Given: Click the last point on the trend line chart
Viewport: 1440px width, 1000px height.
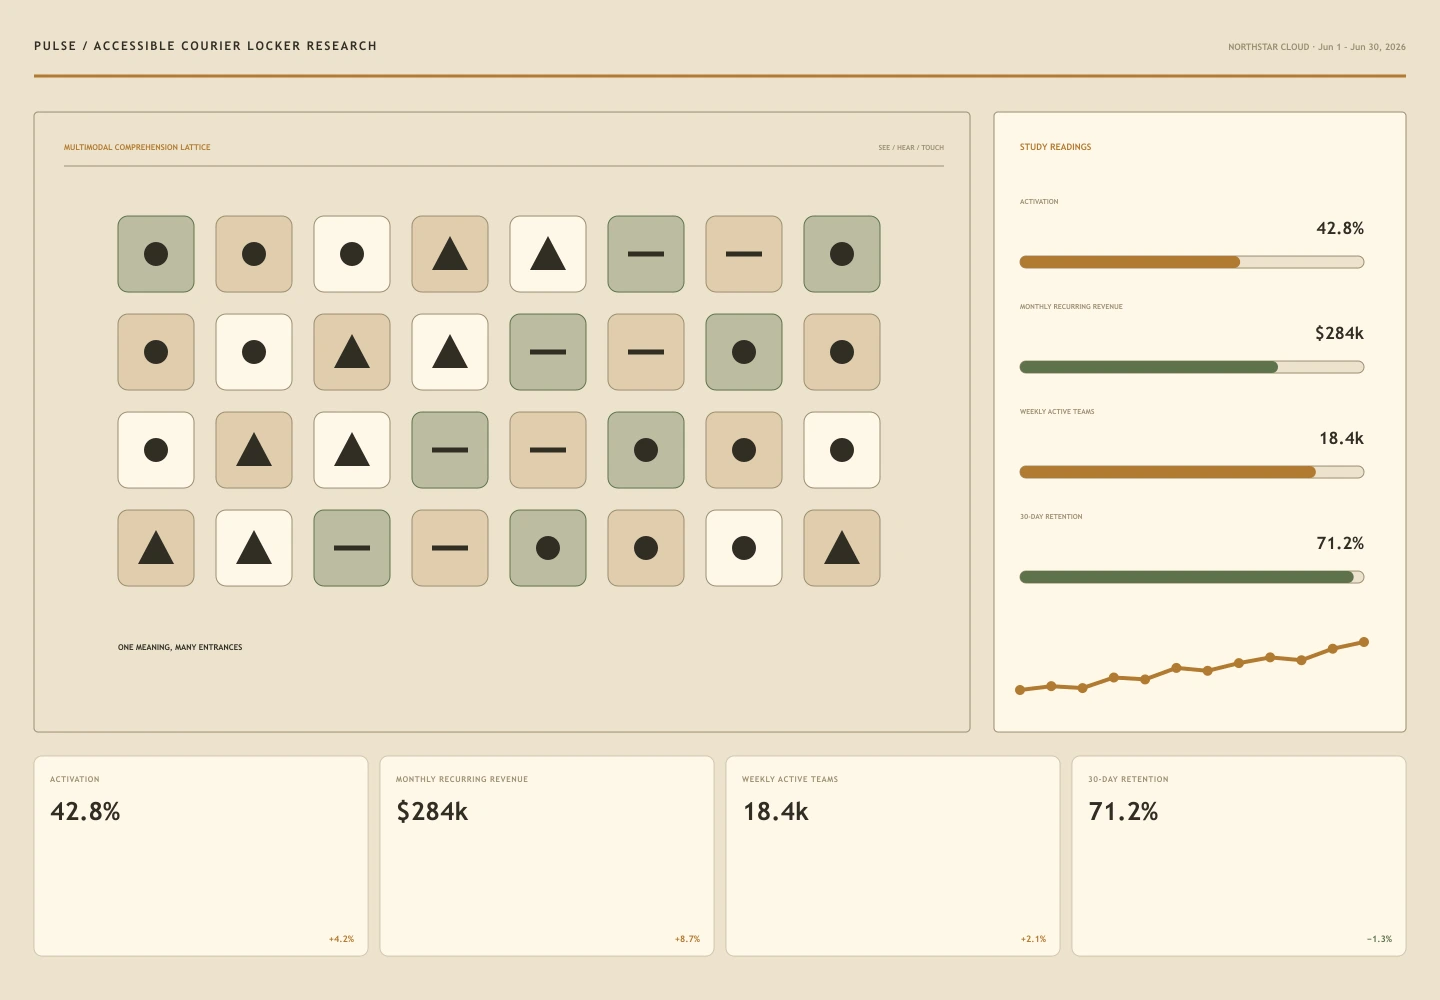Looking at the screenshot, I should (x=1364, y=642).
